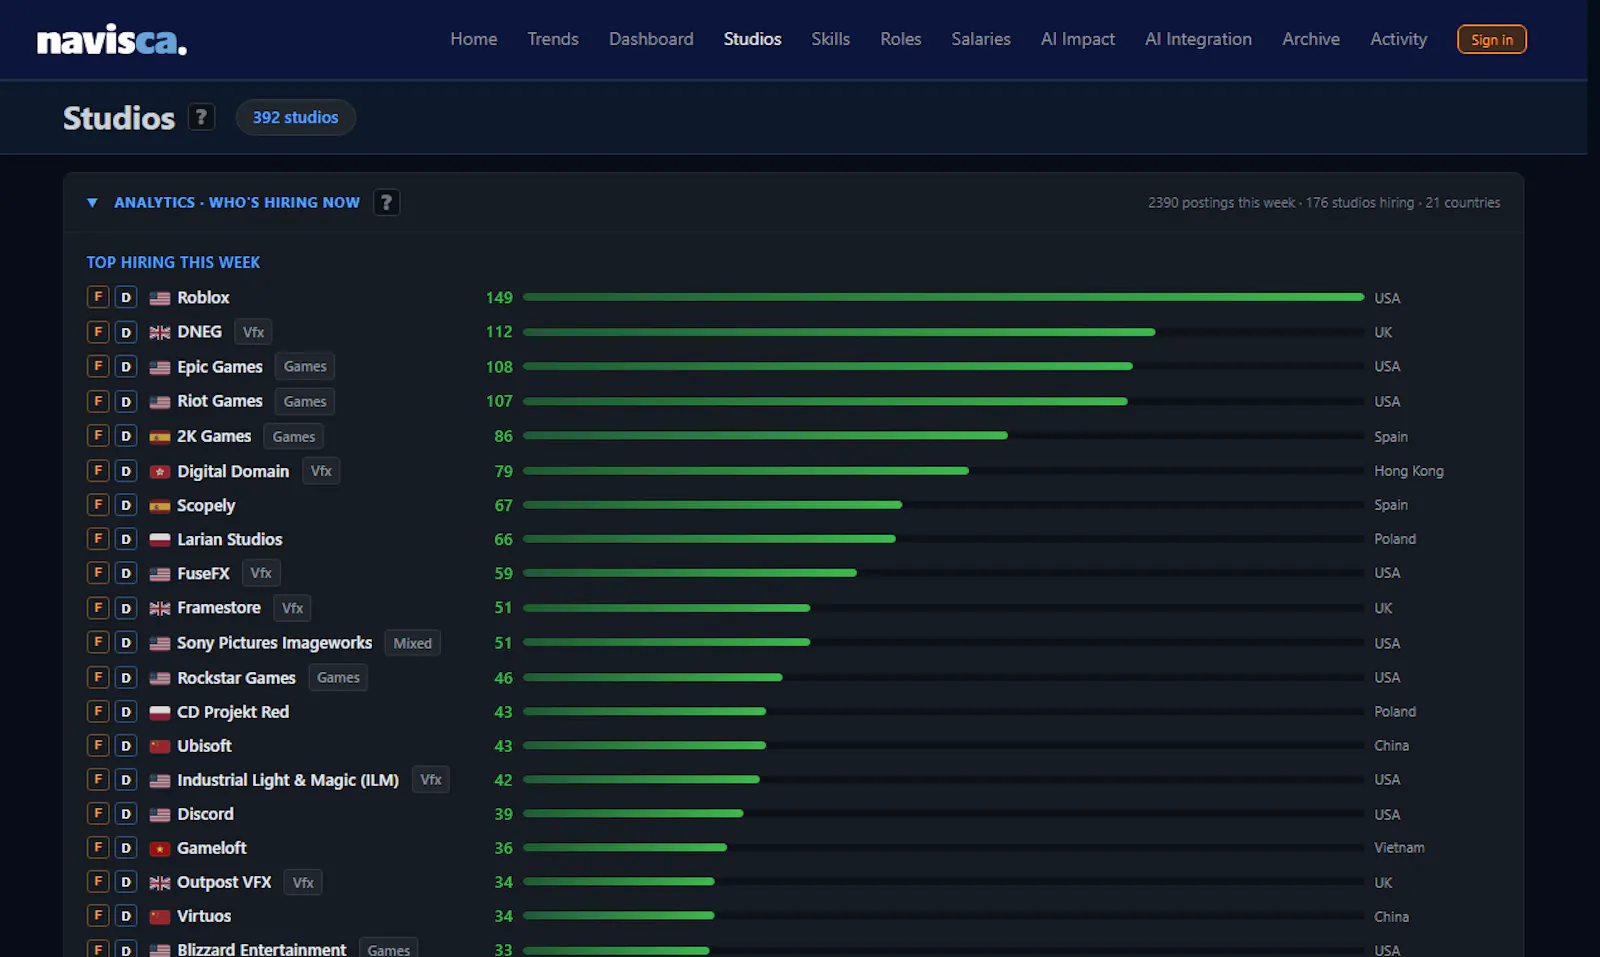
Task: Click the F icon for 2K Games
Action: tap(98, 436)
